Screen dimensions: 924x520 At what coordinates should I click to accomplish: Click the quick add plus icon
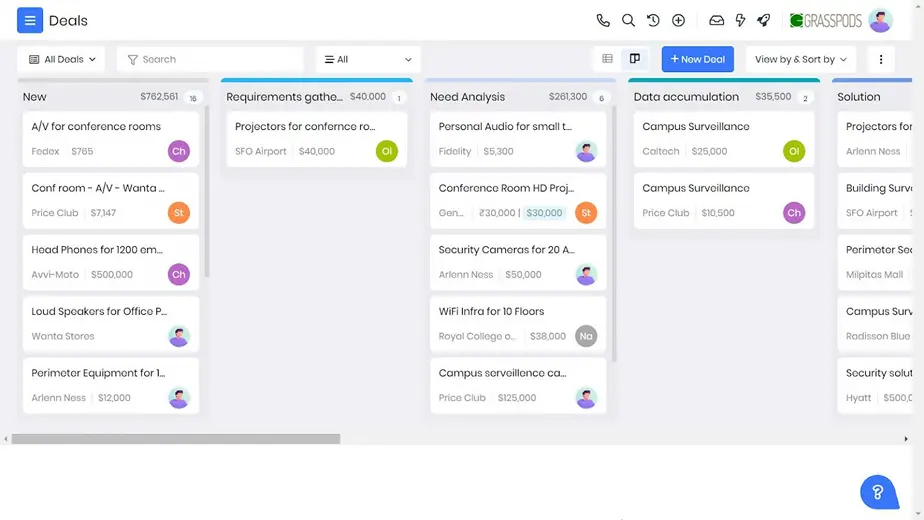tap(678, 20)
